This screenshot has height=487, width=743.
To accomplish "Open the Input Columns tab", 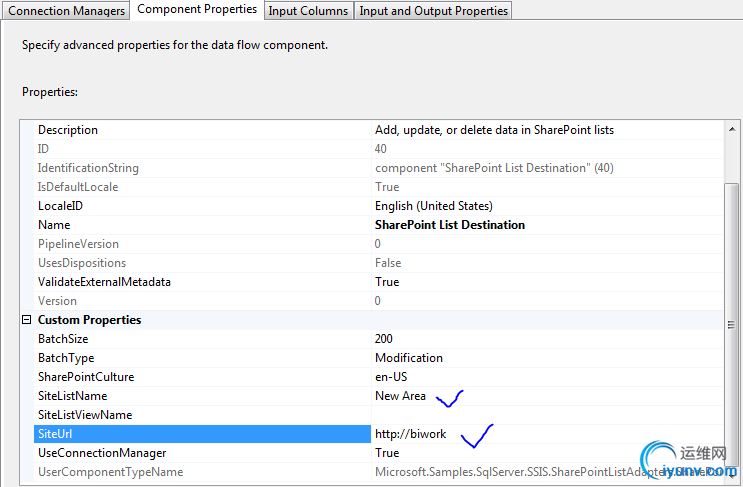I will 309,10.
